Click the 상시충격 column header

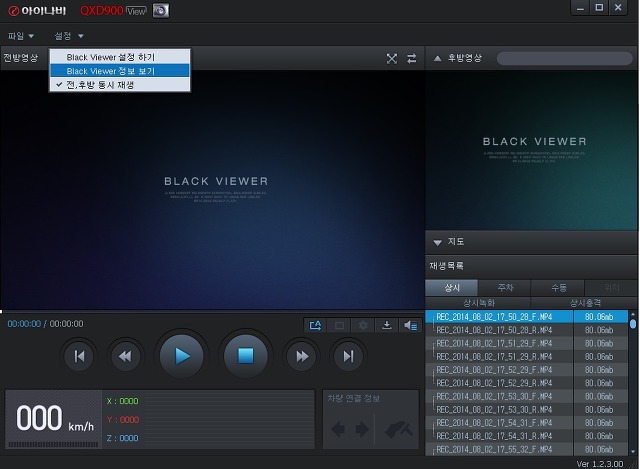(585, 303)
